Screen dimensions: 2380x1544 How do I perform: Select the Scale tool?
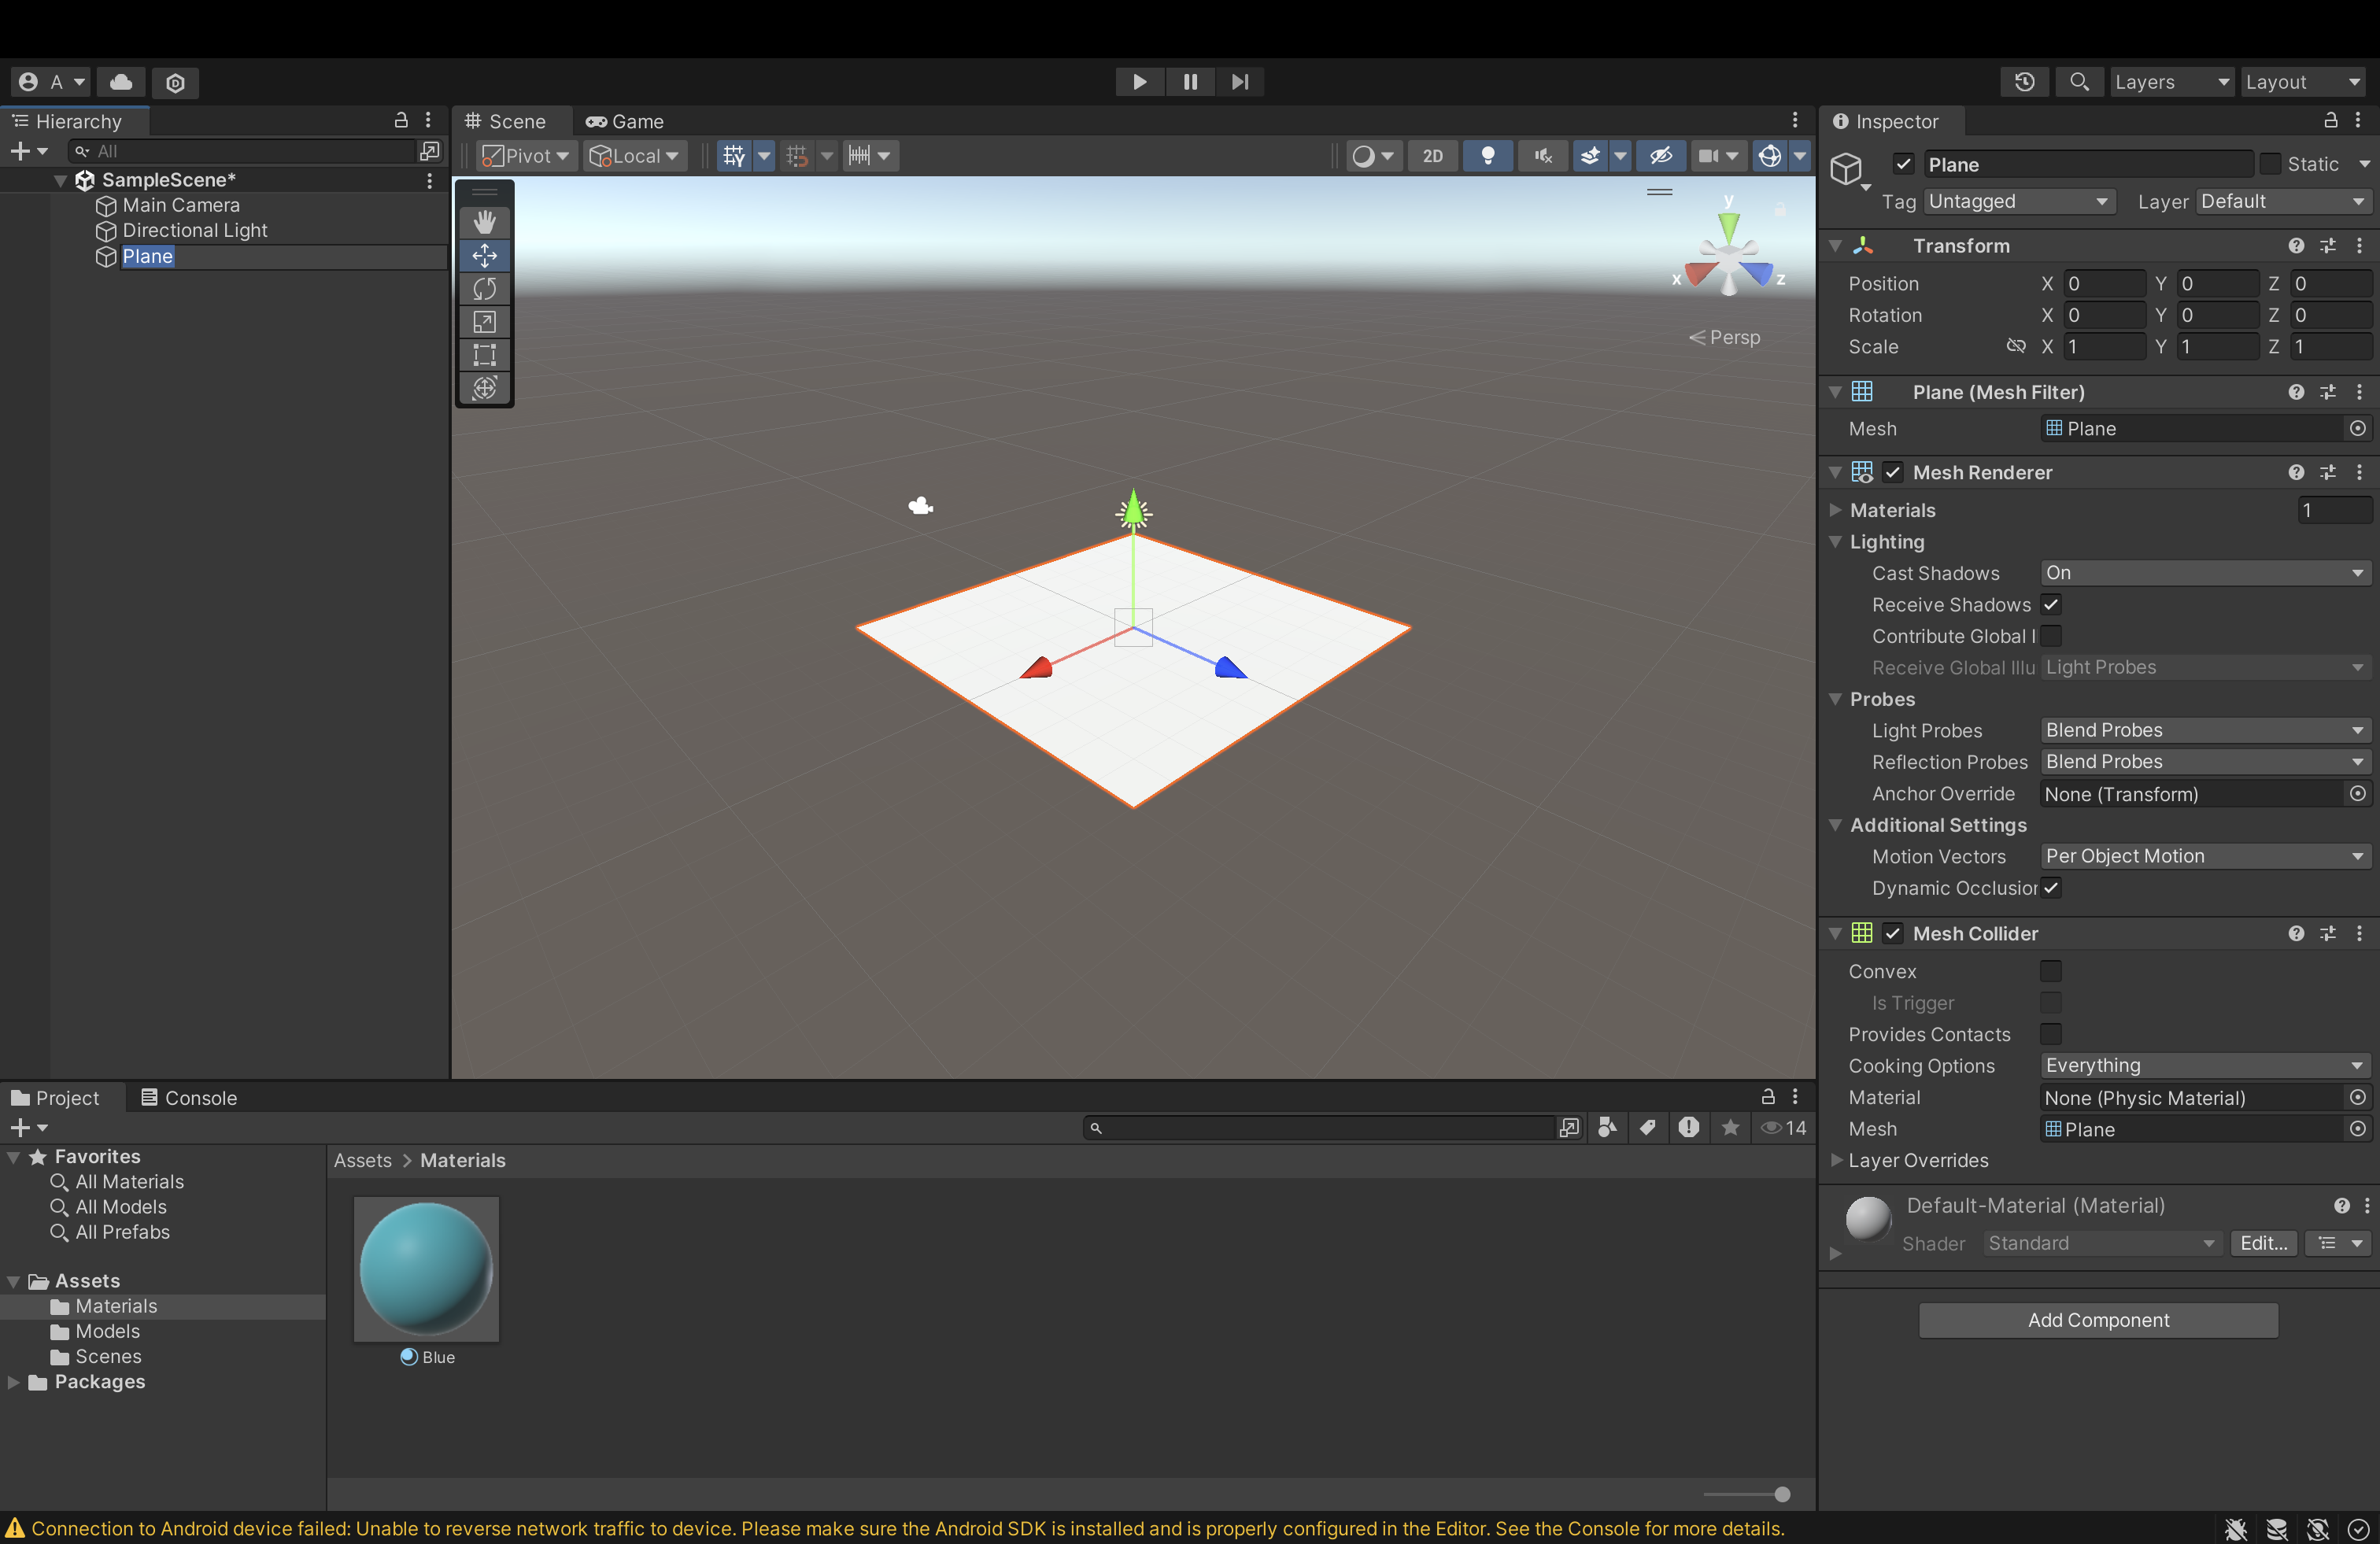[x=485, y=322]
